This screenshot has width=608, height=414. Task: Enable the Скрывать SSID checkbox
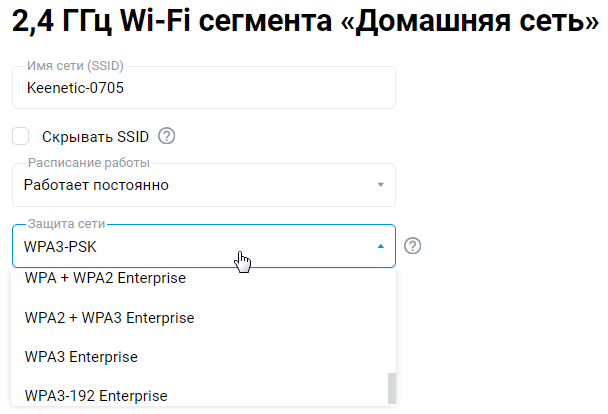pos(21,136)
